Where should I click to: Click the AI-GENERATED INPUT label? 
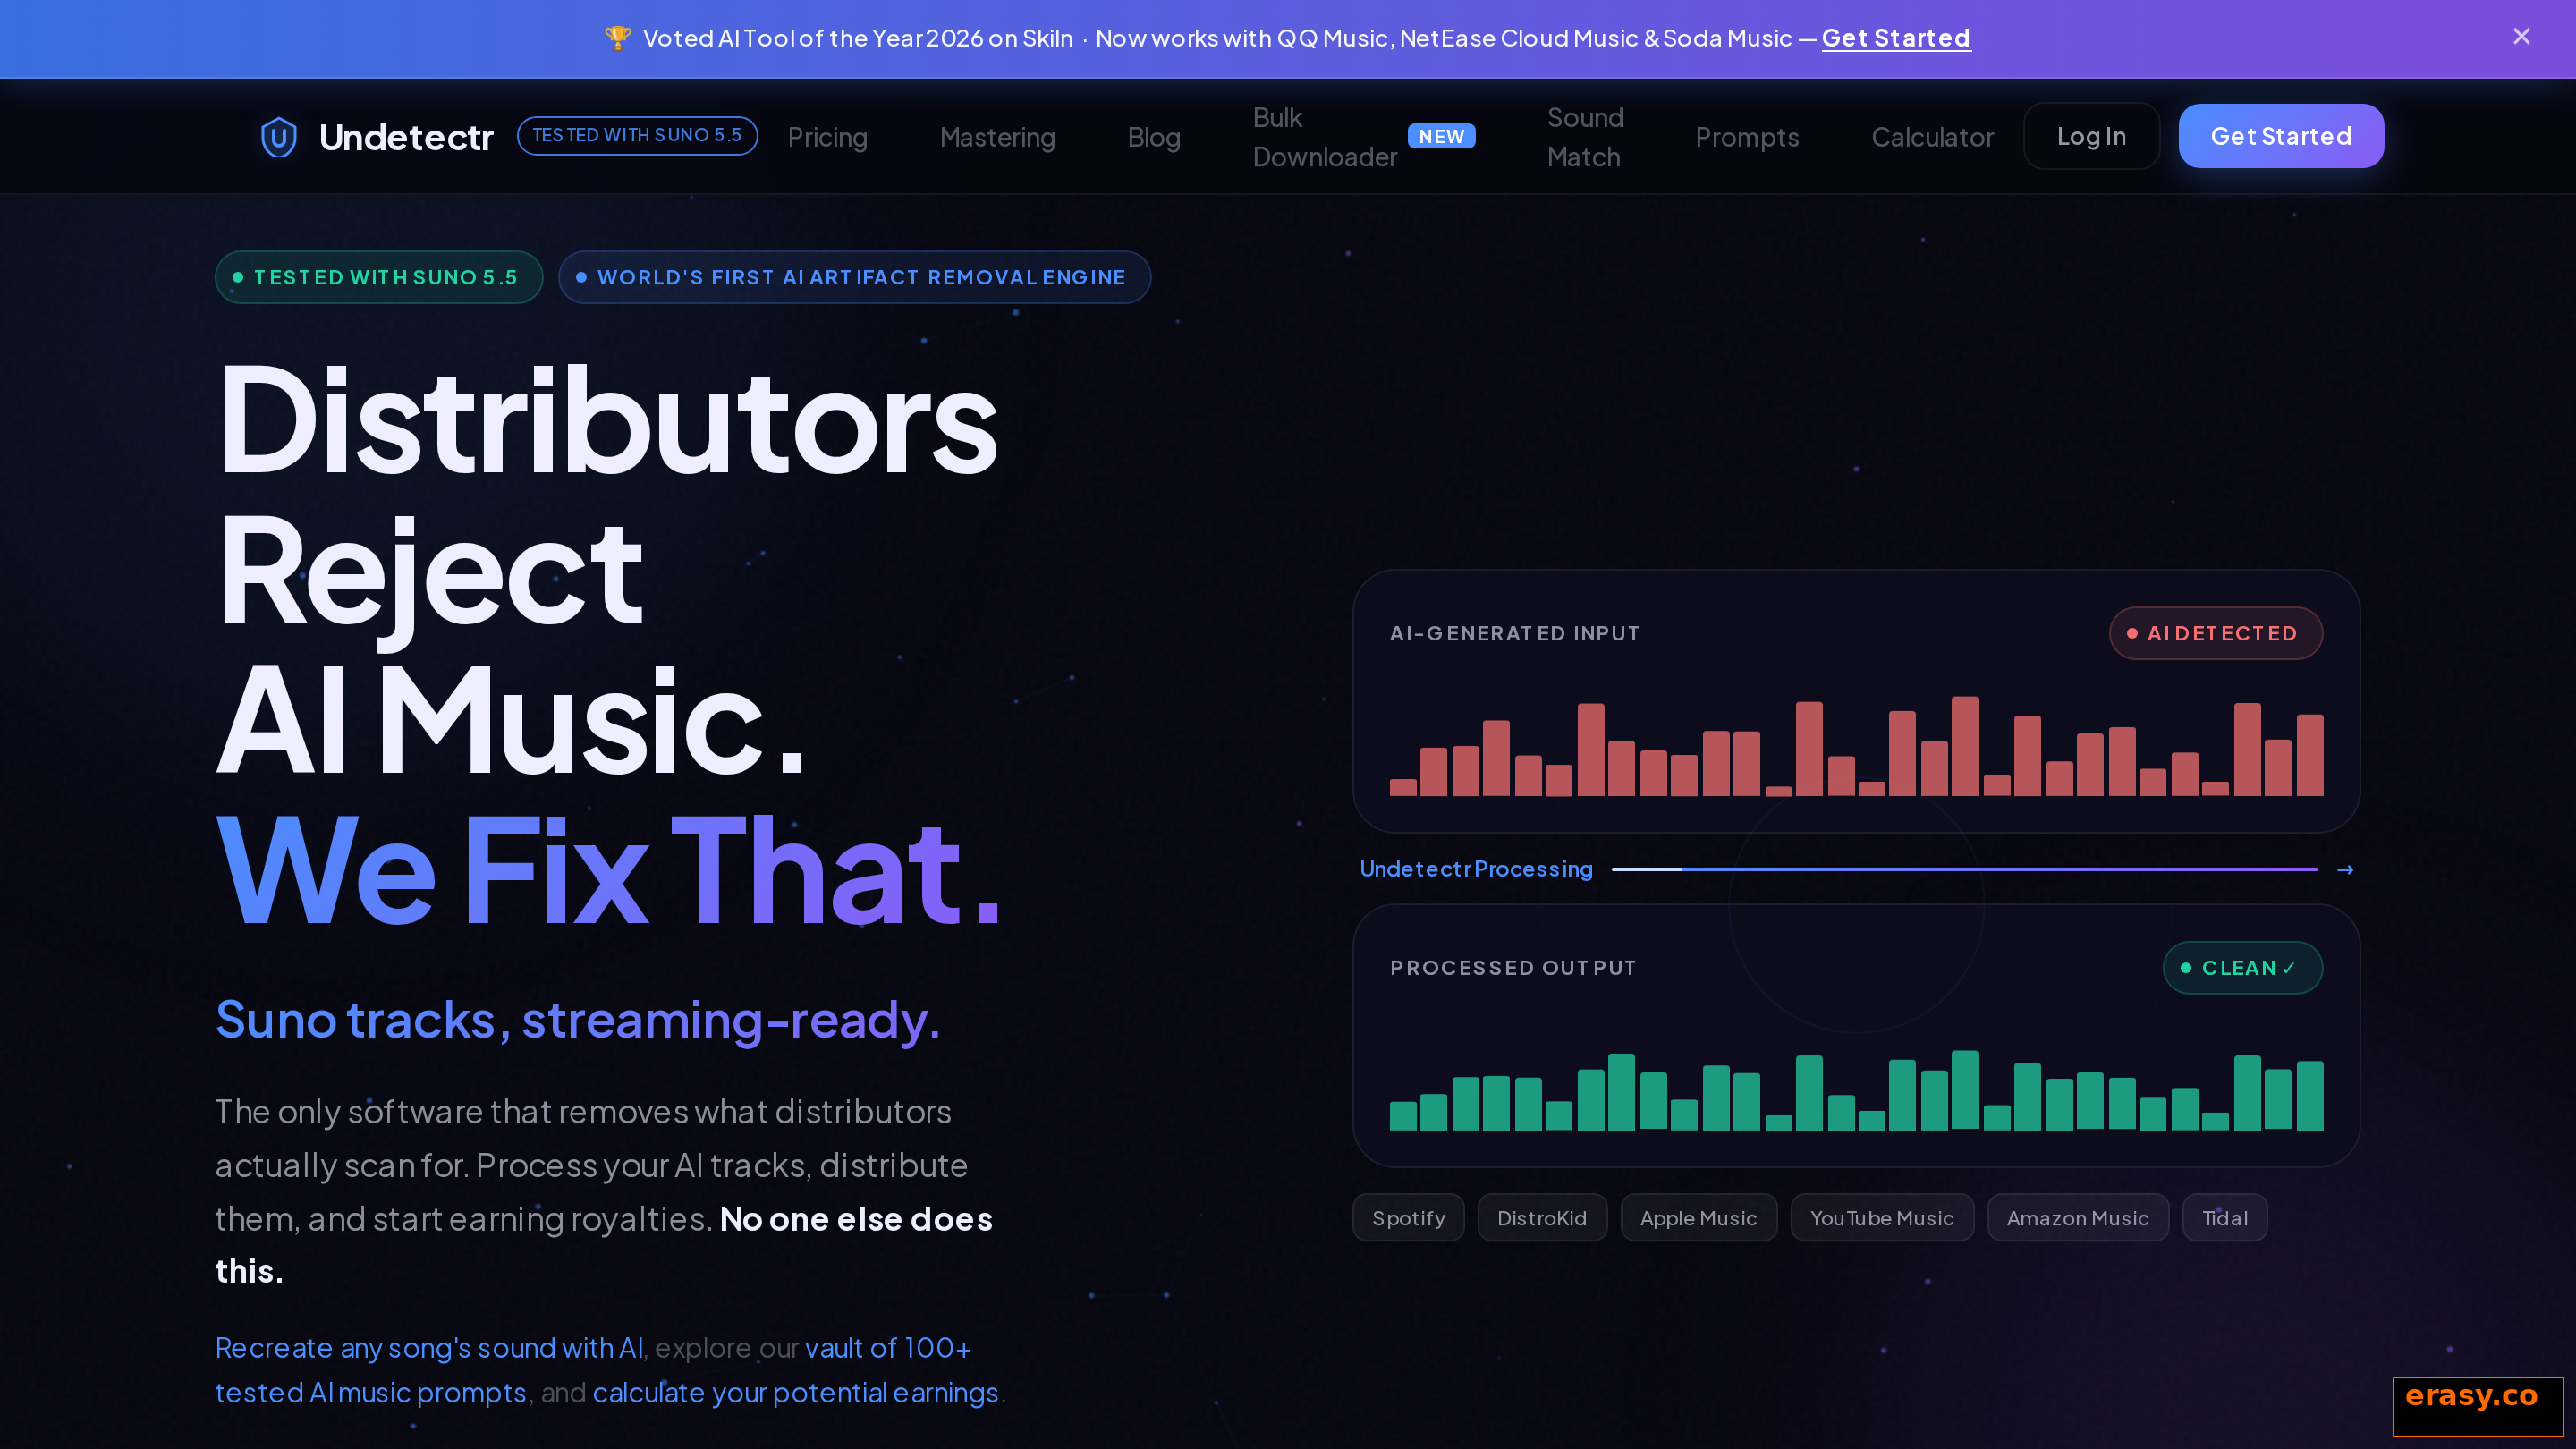[1514, 633]
